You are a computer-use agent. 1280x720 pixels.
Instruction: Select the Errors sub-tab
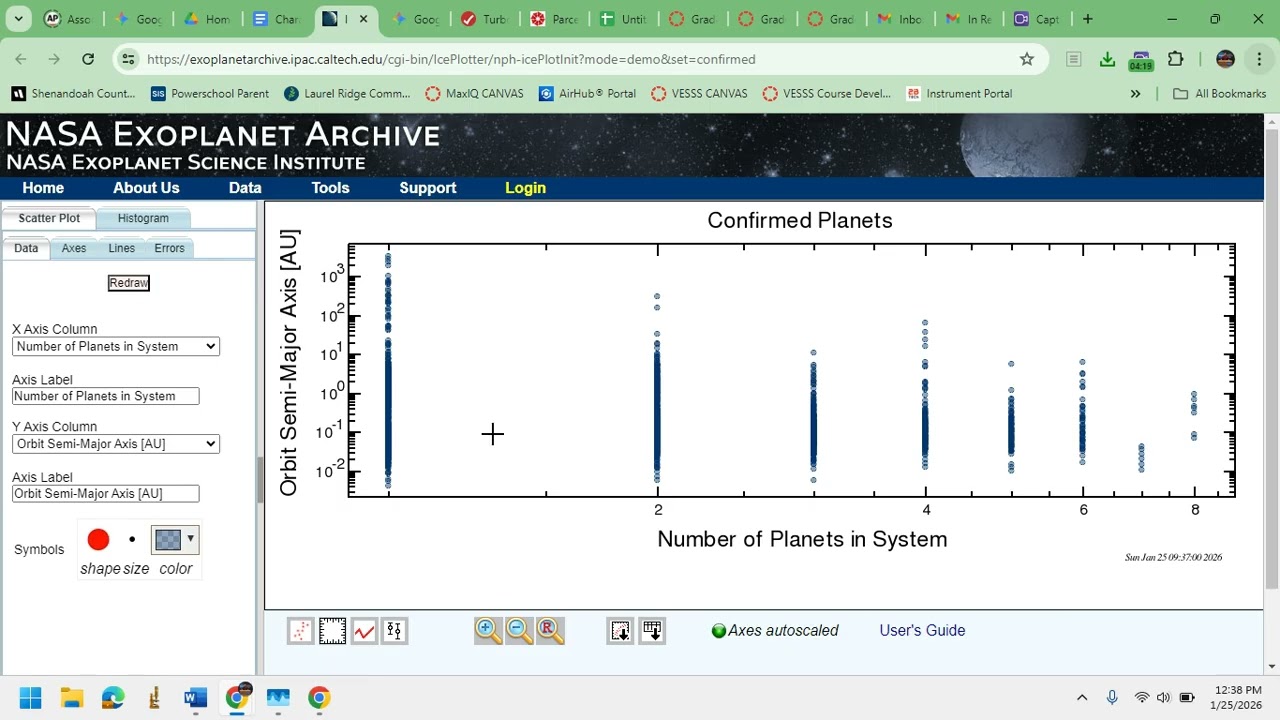169,248
